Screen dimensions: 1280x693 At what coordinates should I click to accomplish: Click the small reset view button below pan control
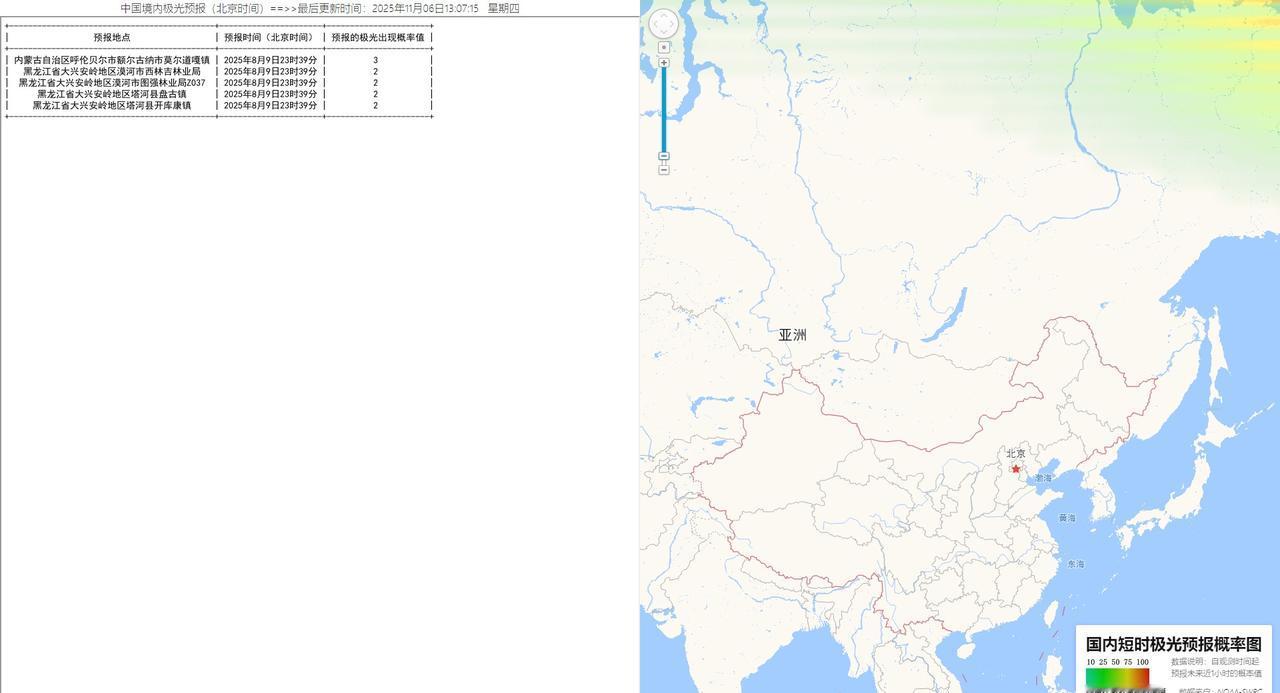tap(664, 47)
